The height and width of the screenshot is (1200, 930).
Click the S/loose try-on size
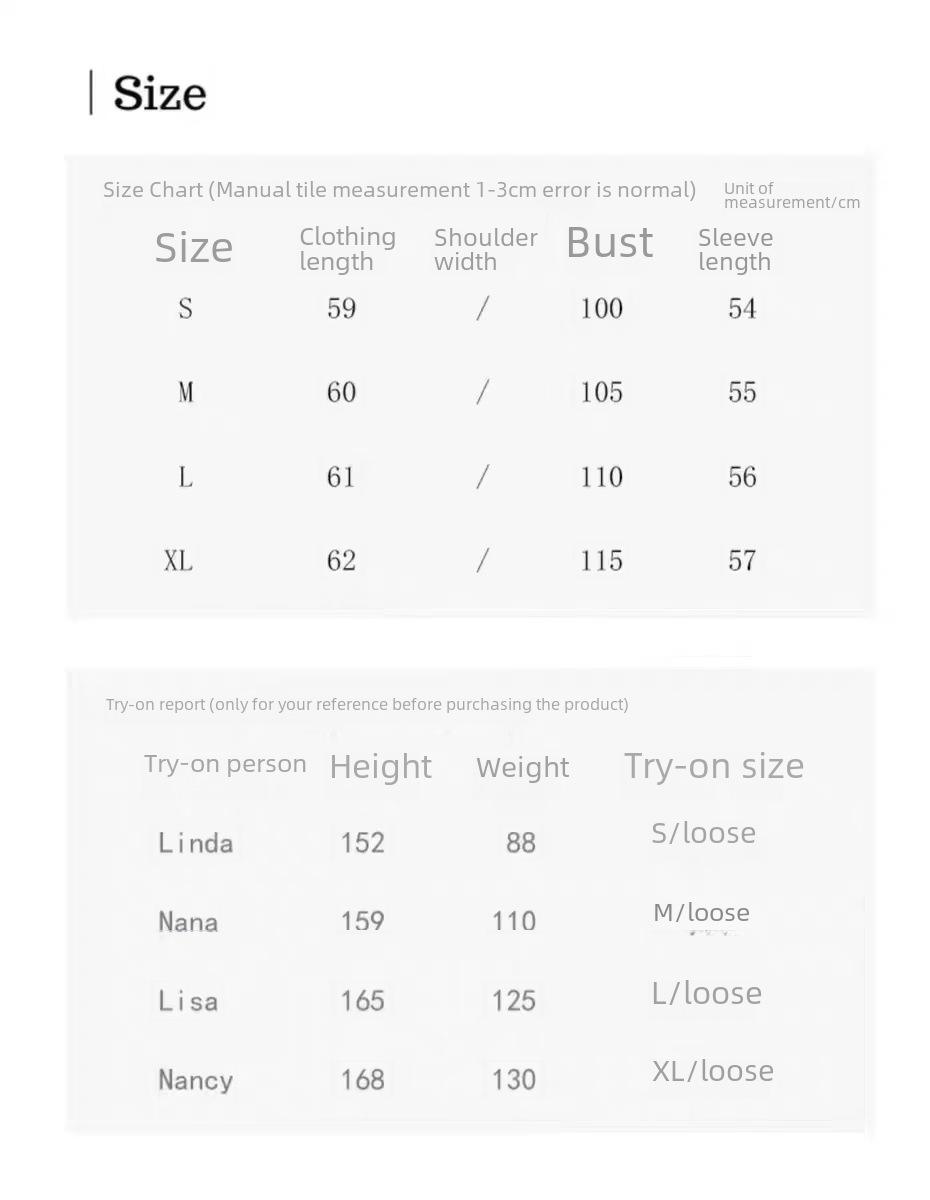click(x=704, y=833)
